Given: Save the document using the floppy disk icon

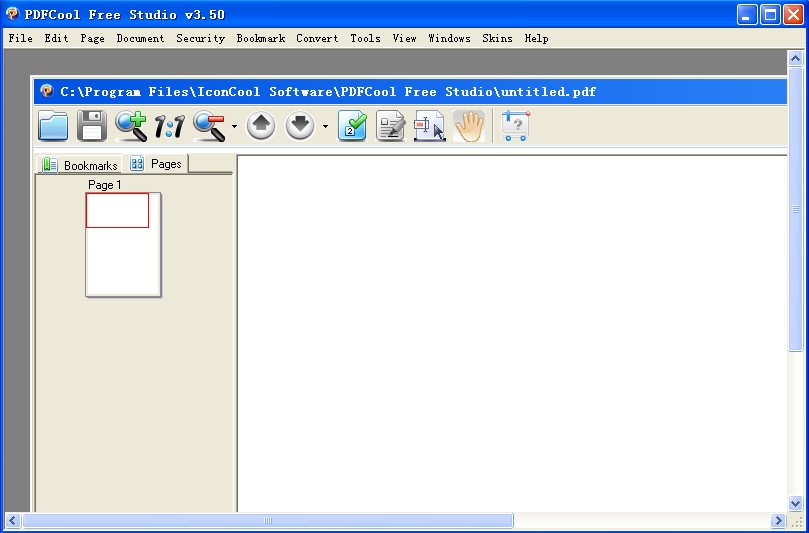Looking at the screenshot, I should 92,126.
